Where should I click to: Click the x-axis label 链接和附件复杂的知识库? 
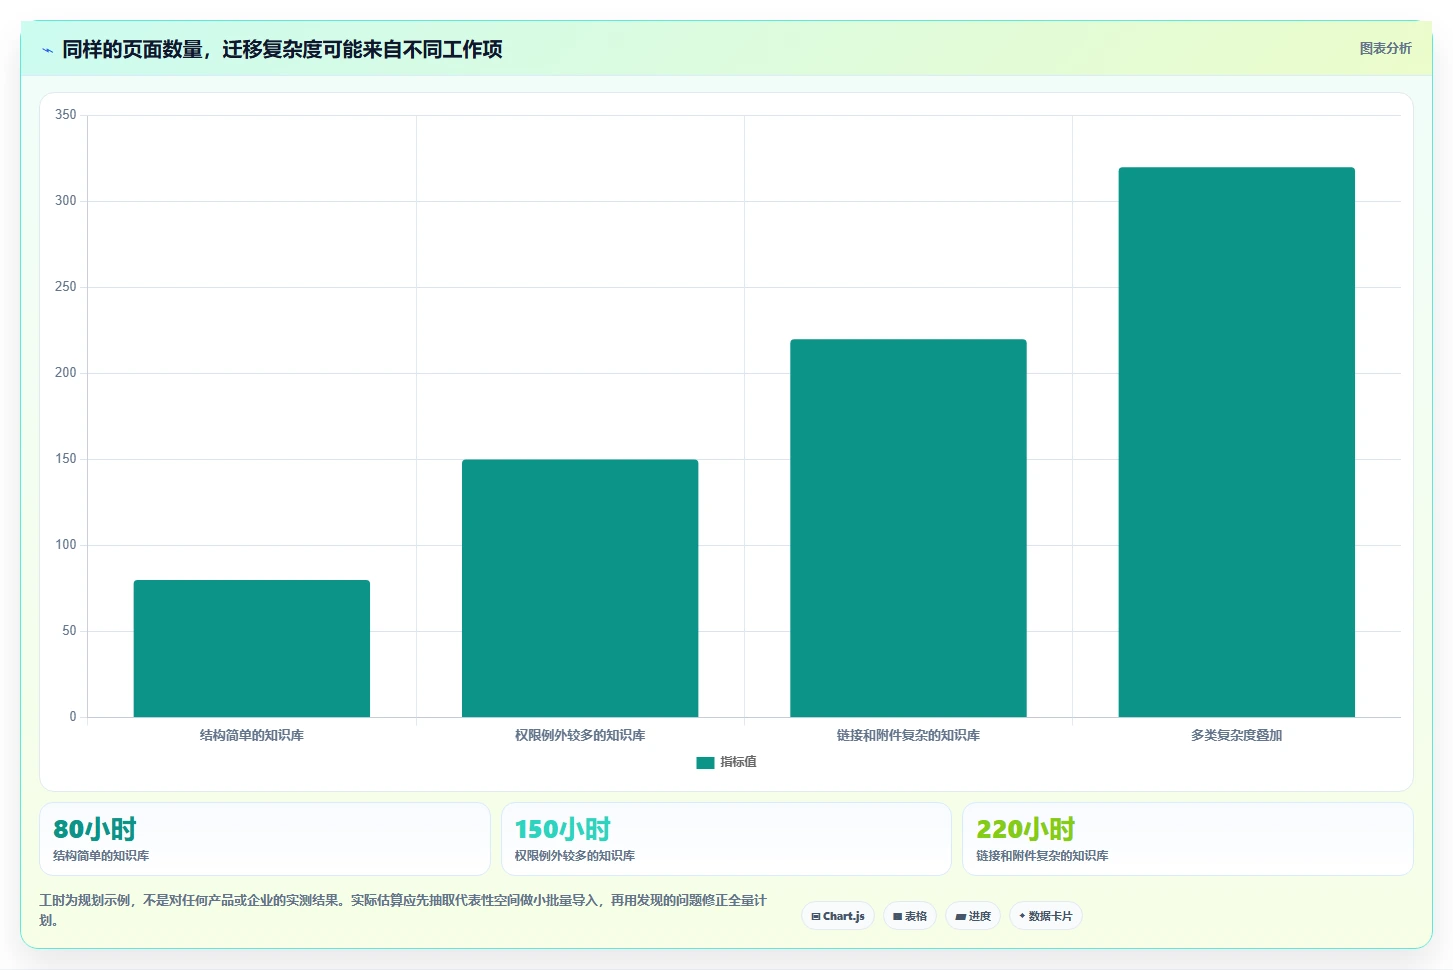(908, 735)
